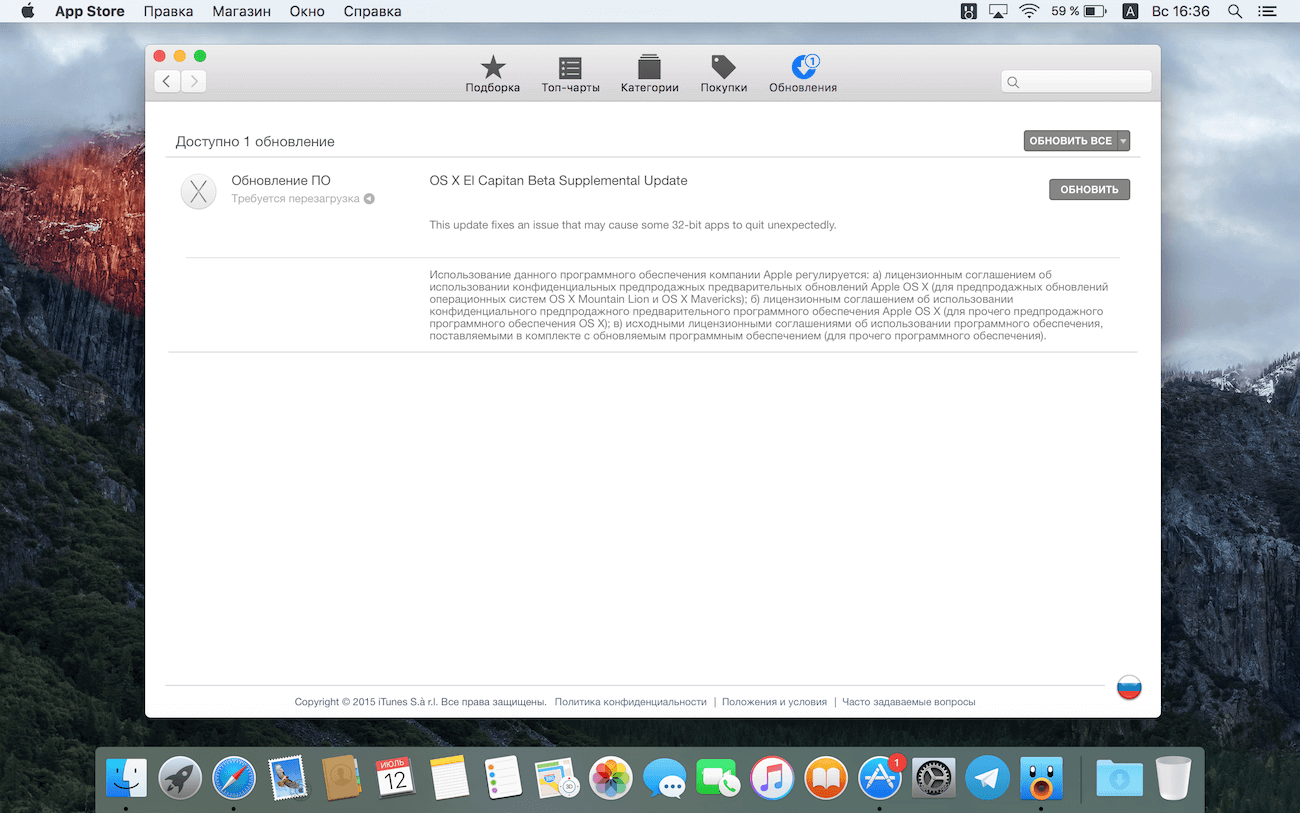Screen dimensions: 1300x813
Task: Open Photos in the Dock
Action: (611, 777)
